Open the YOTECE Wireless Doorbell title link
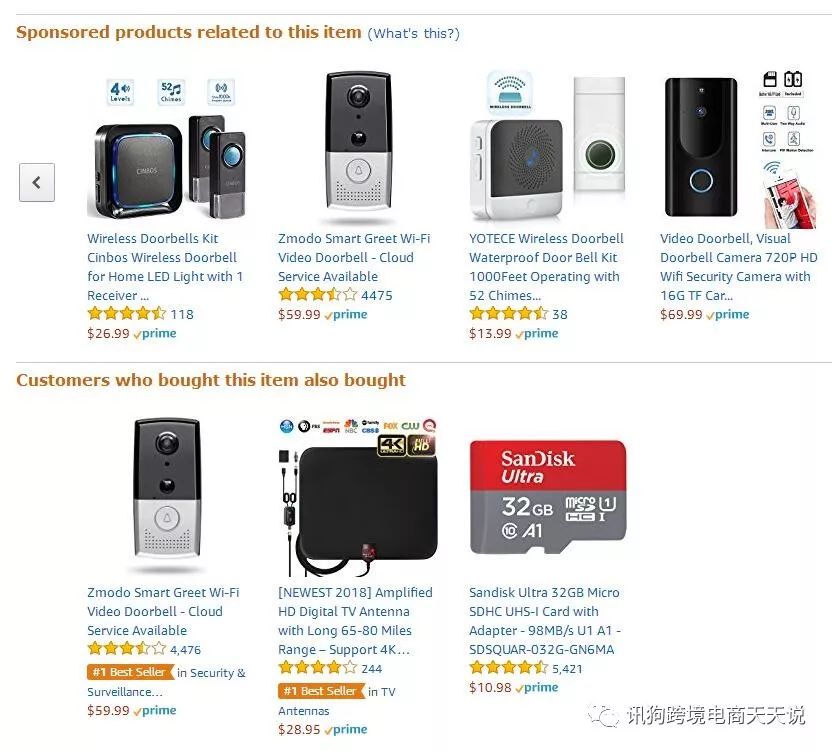 click(x=546, y=266)
